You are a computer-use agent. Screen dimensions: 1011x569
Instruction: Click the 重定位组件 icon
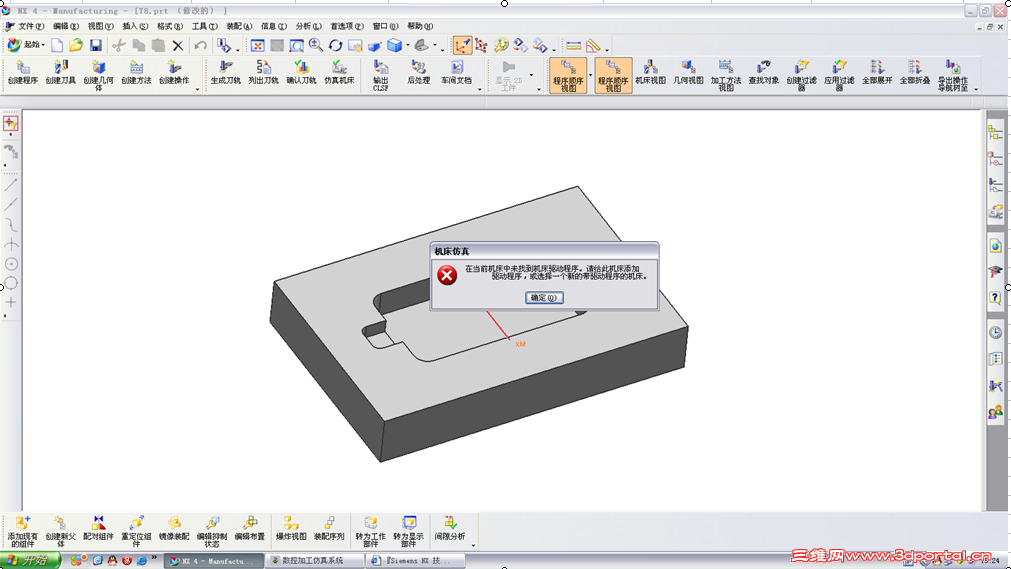pyautogui.click(x=136, y=531)
